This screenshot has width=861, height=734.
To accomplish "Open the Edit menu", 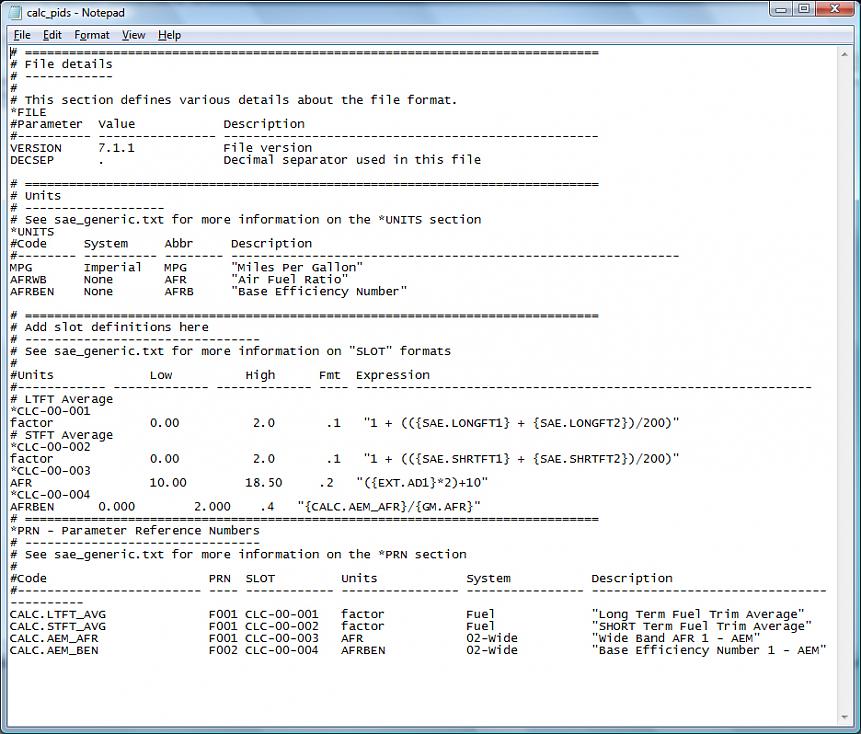I will tap(52, 35).
